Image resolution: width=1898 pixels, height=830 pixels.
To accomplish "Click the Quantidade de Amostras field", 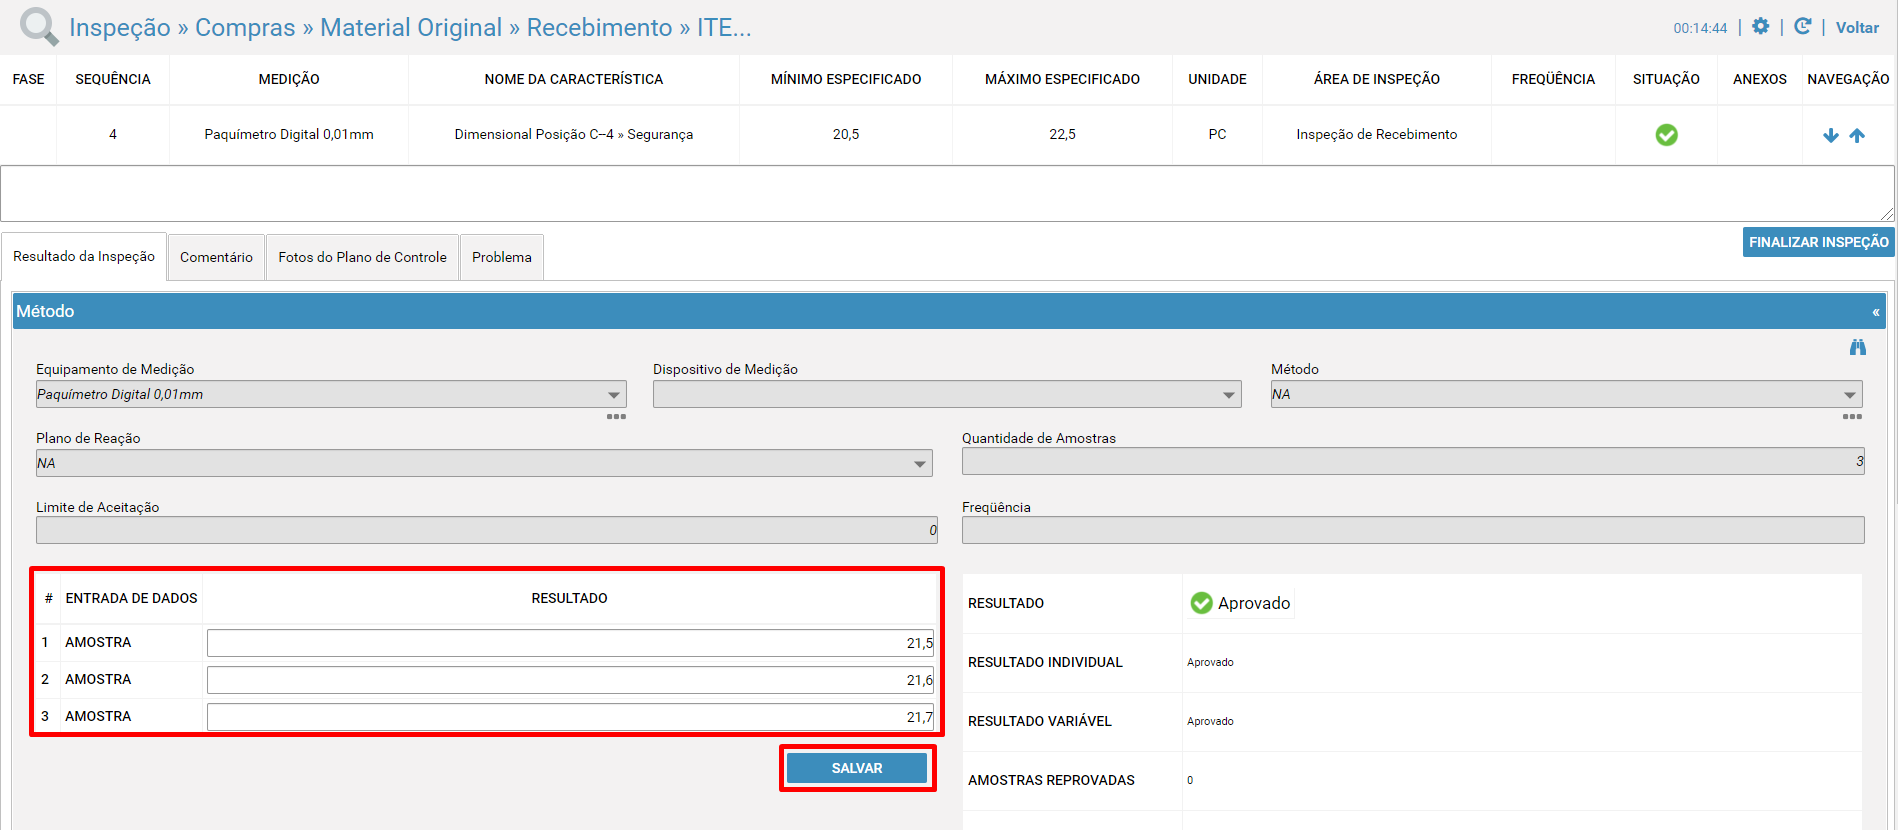I will (1413, 461).
